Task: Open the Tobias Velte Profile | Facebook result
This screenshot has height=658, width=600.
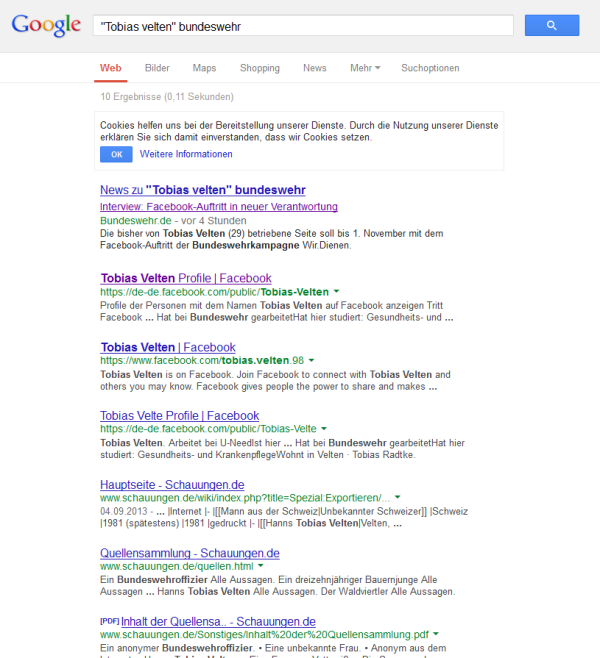Action: 180,415
